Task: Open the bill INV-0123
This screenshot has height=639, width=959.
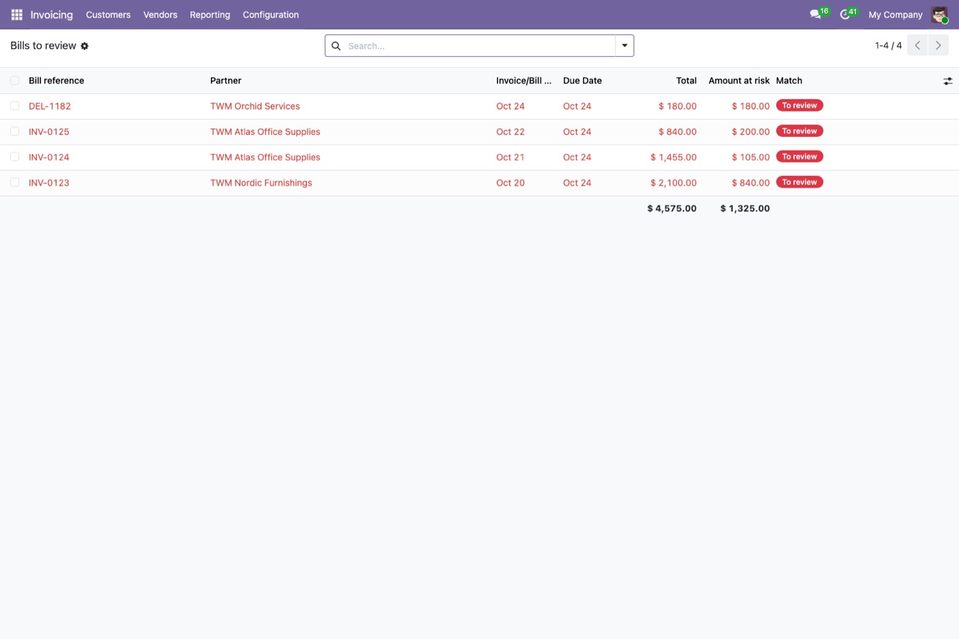Action: (x=49, y=183)
